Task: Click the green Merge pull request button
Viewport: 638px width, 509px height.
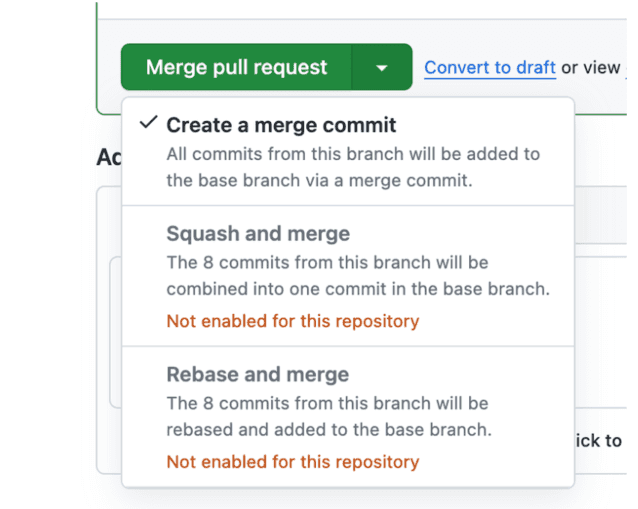Action: click(237, 68)
